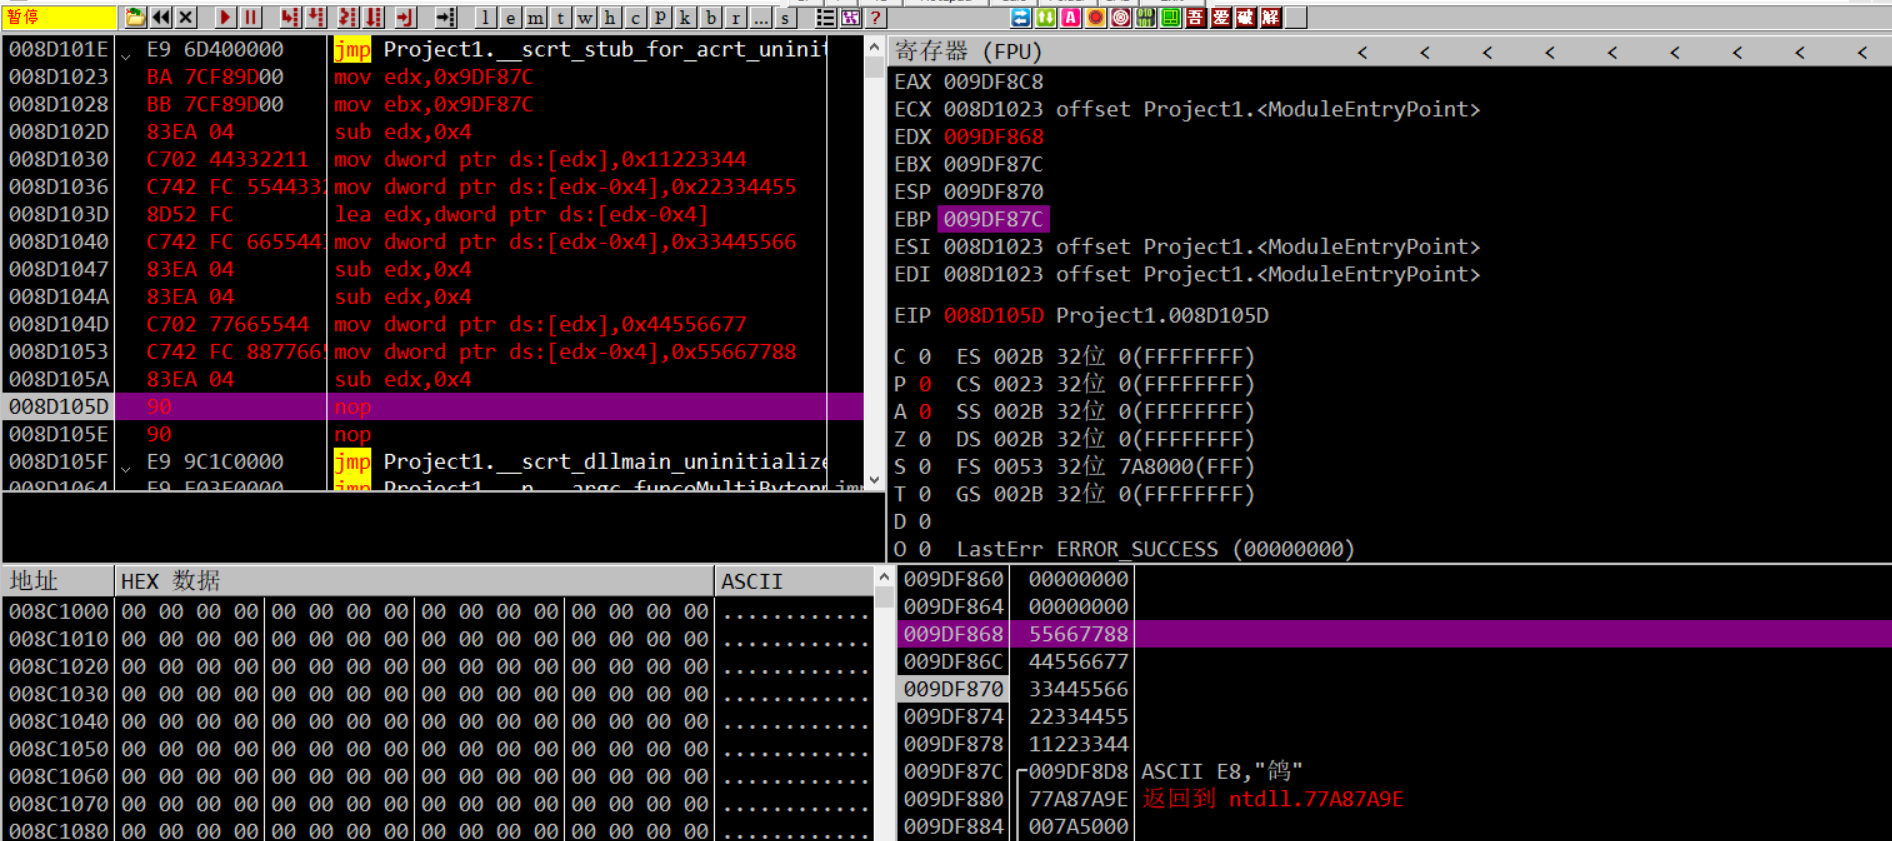Click the disassembly pane scroll-up arrow
Image resolution: width=1892 pixels, height=841 pixels.
[875, 47]
